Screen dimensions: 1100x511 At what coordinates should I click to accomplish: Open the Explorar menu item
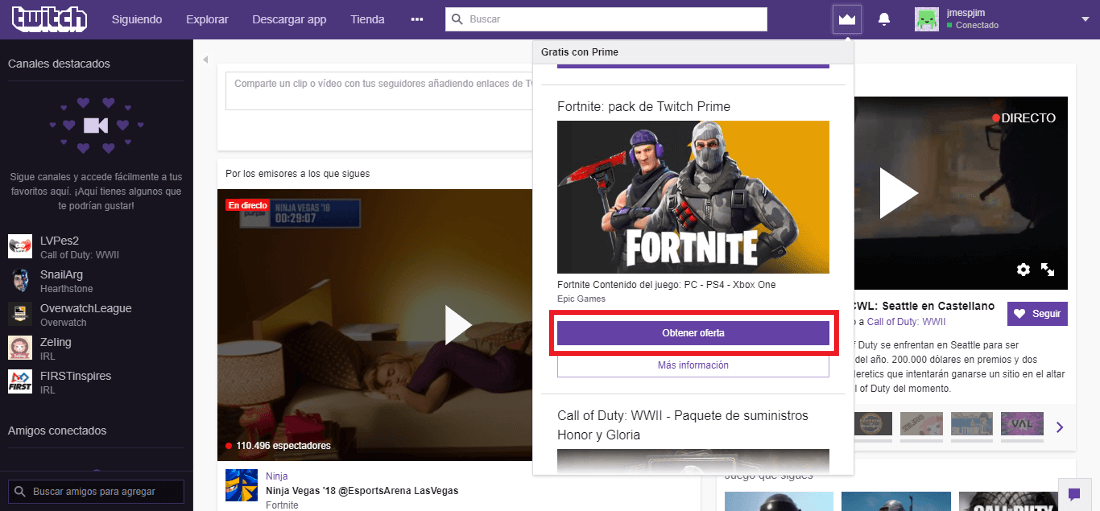pyautogui.click(x=207, y=20)
